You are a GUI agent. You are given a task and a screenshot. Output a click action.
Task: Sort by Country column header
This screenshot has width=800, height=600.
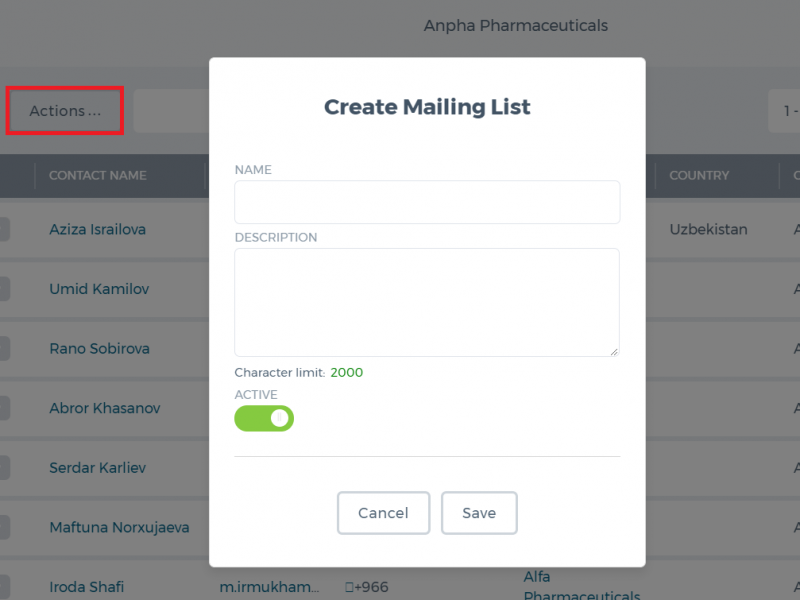click(x=699, y=176)
